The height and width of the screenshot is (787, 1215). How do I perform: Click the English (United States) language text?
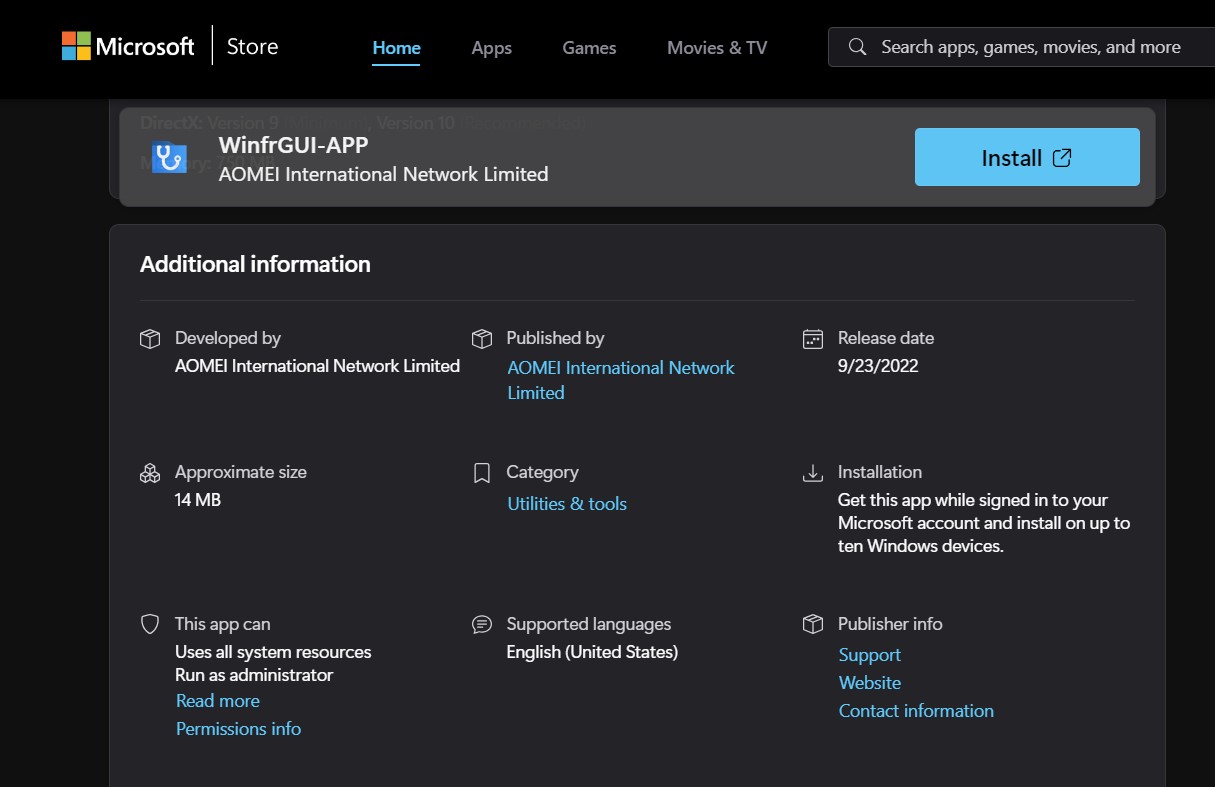click(592, 652)
